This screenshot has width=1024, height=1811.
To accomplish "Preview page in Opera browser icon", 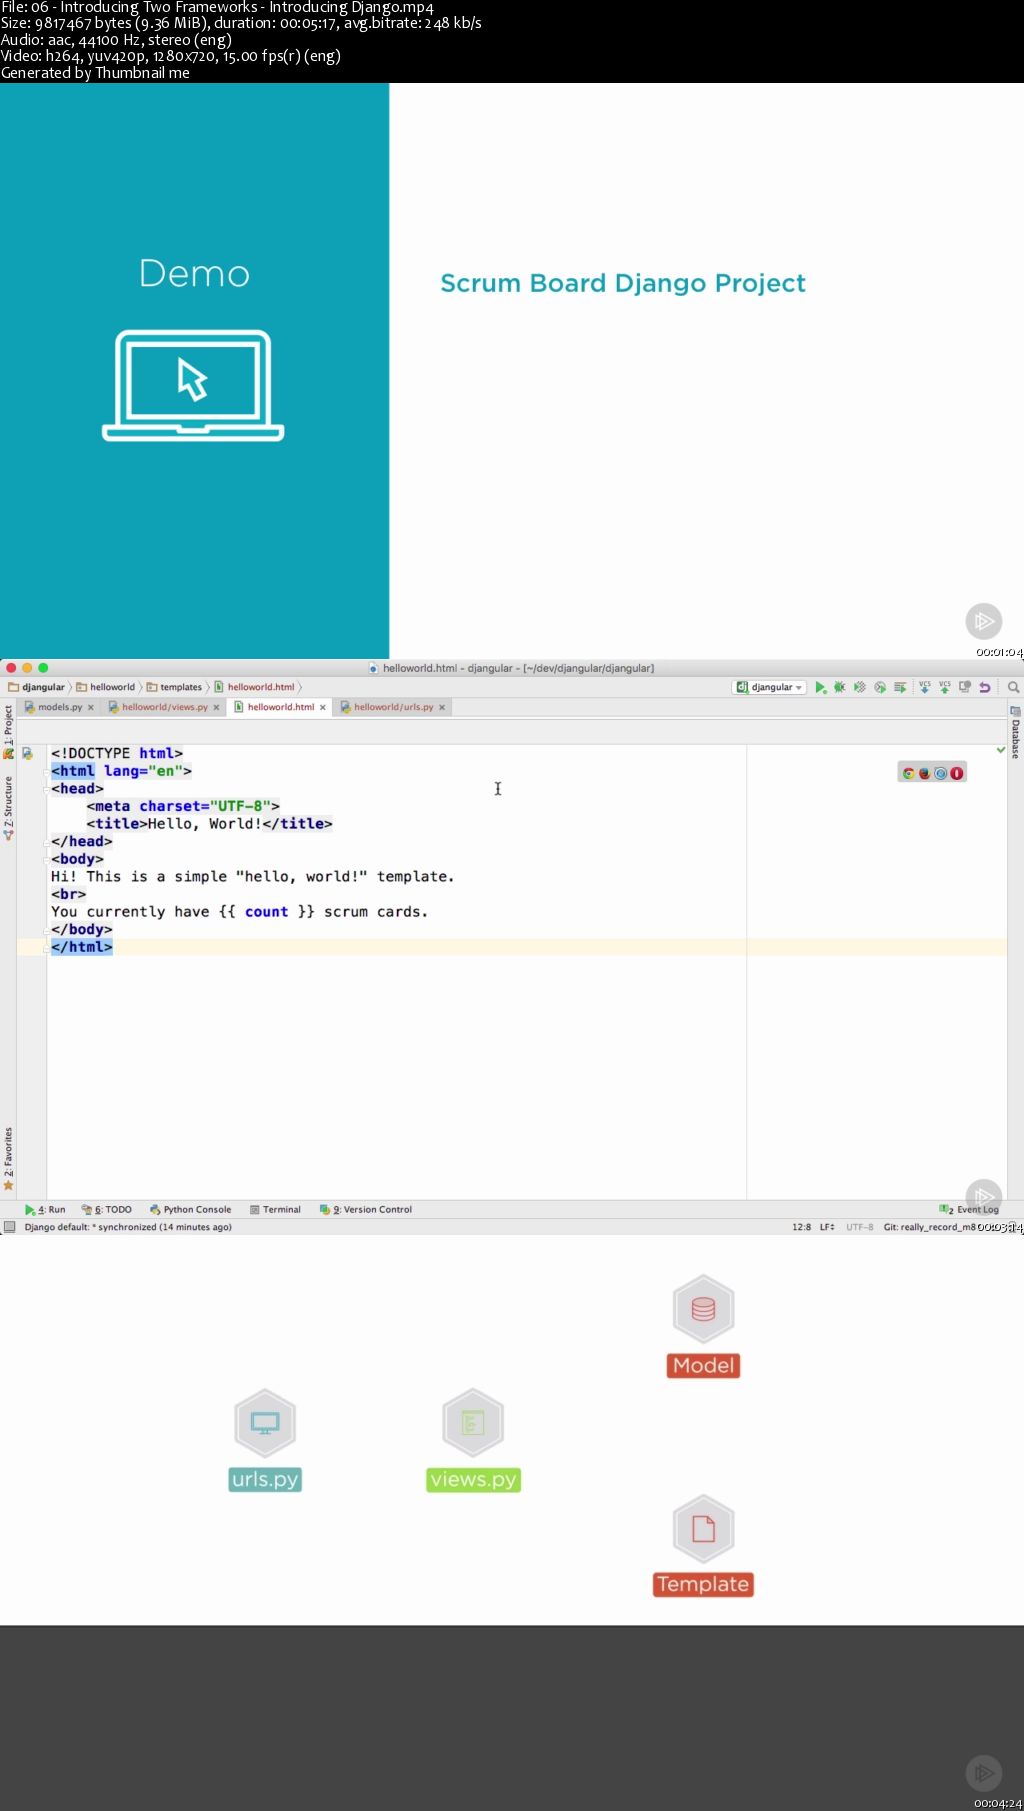I will click(x=957, y=773).
